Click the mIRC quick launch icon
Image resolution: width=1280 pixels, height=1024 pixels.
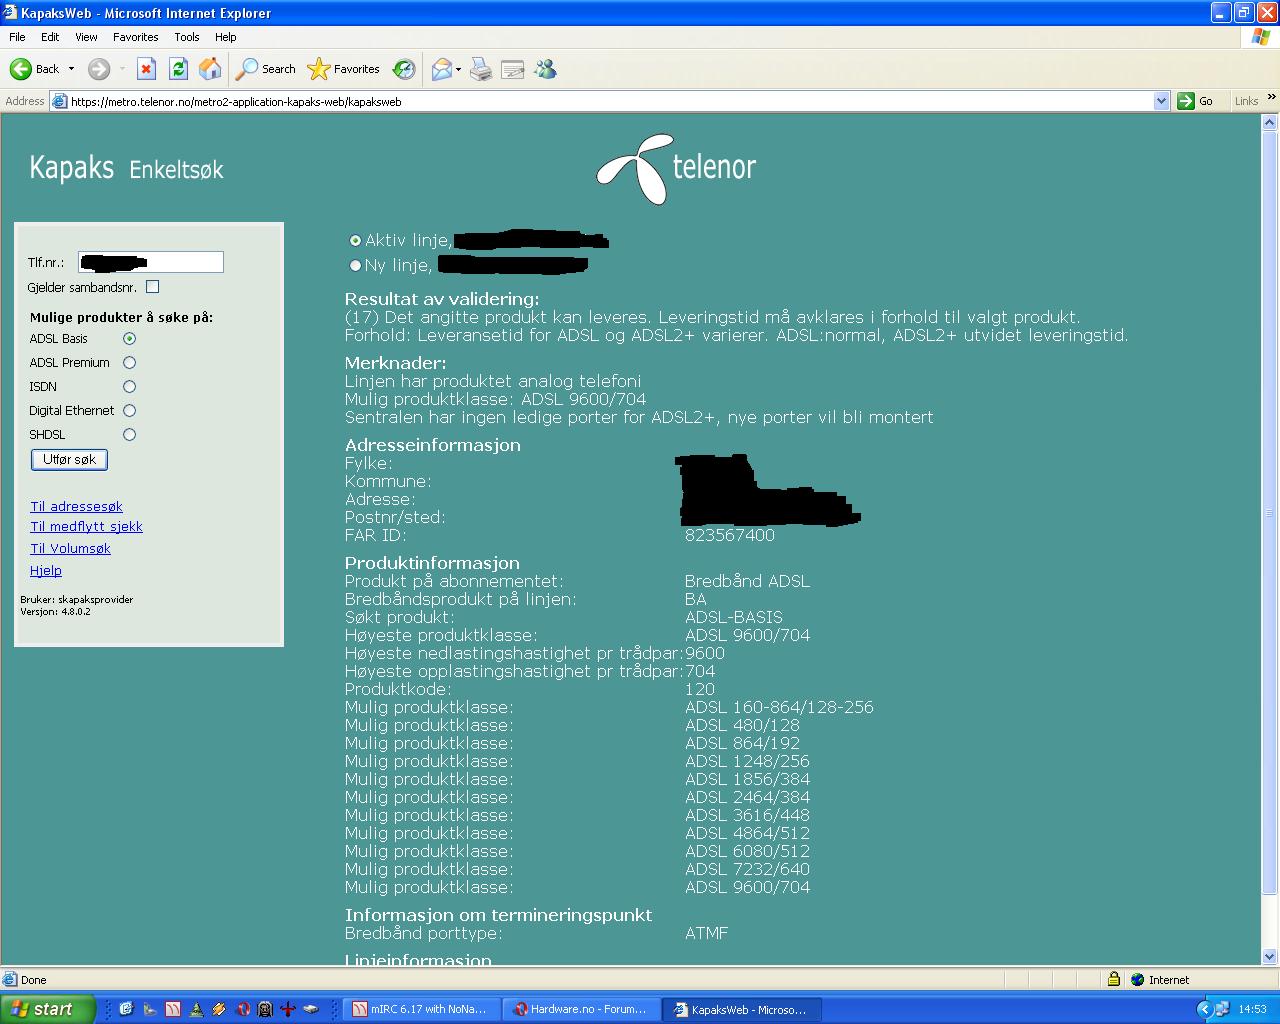click(x=173, y=1009)
